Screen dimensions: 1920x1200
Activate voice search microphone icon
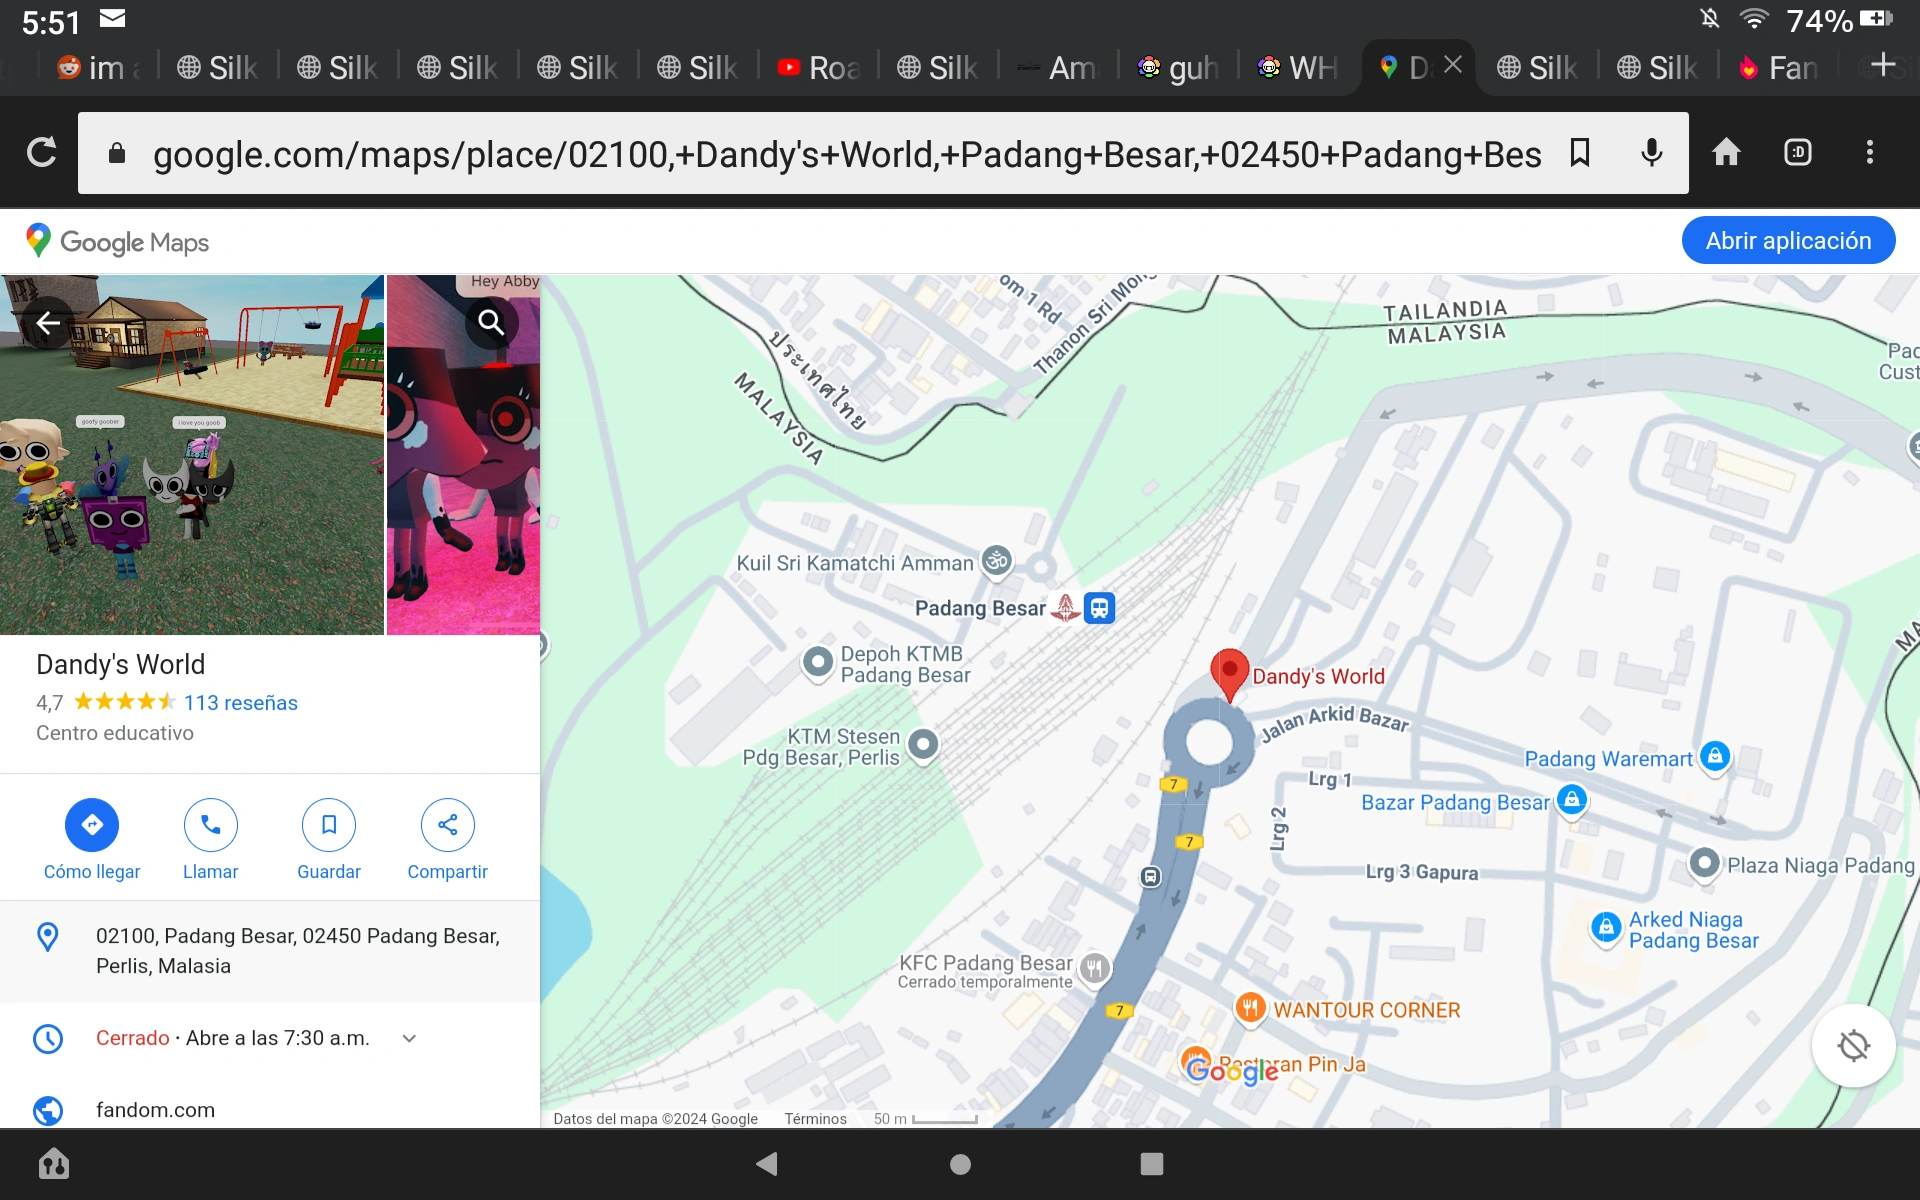[1652, 153]
